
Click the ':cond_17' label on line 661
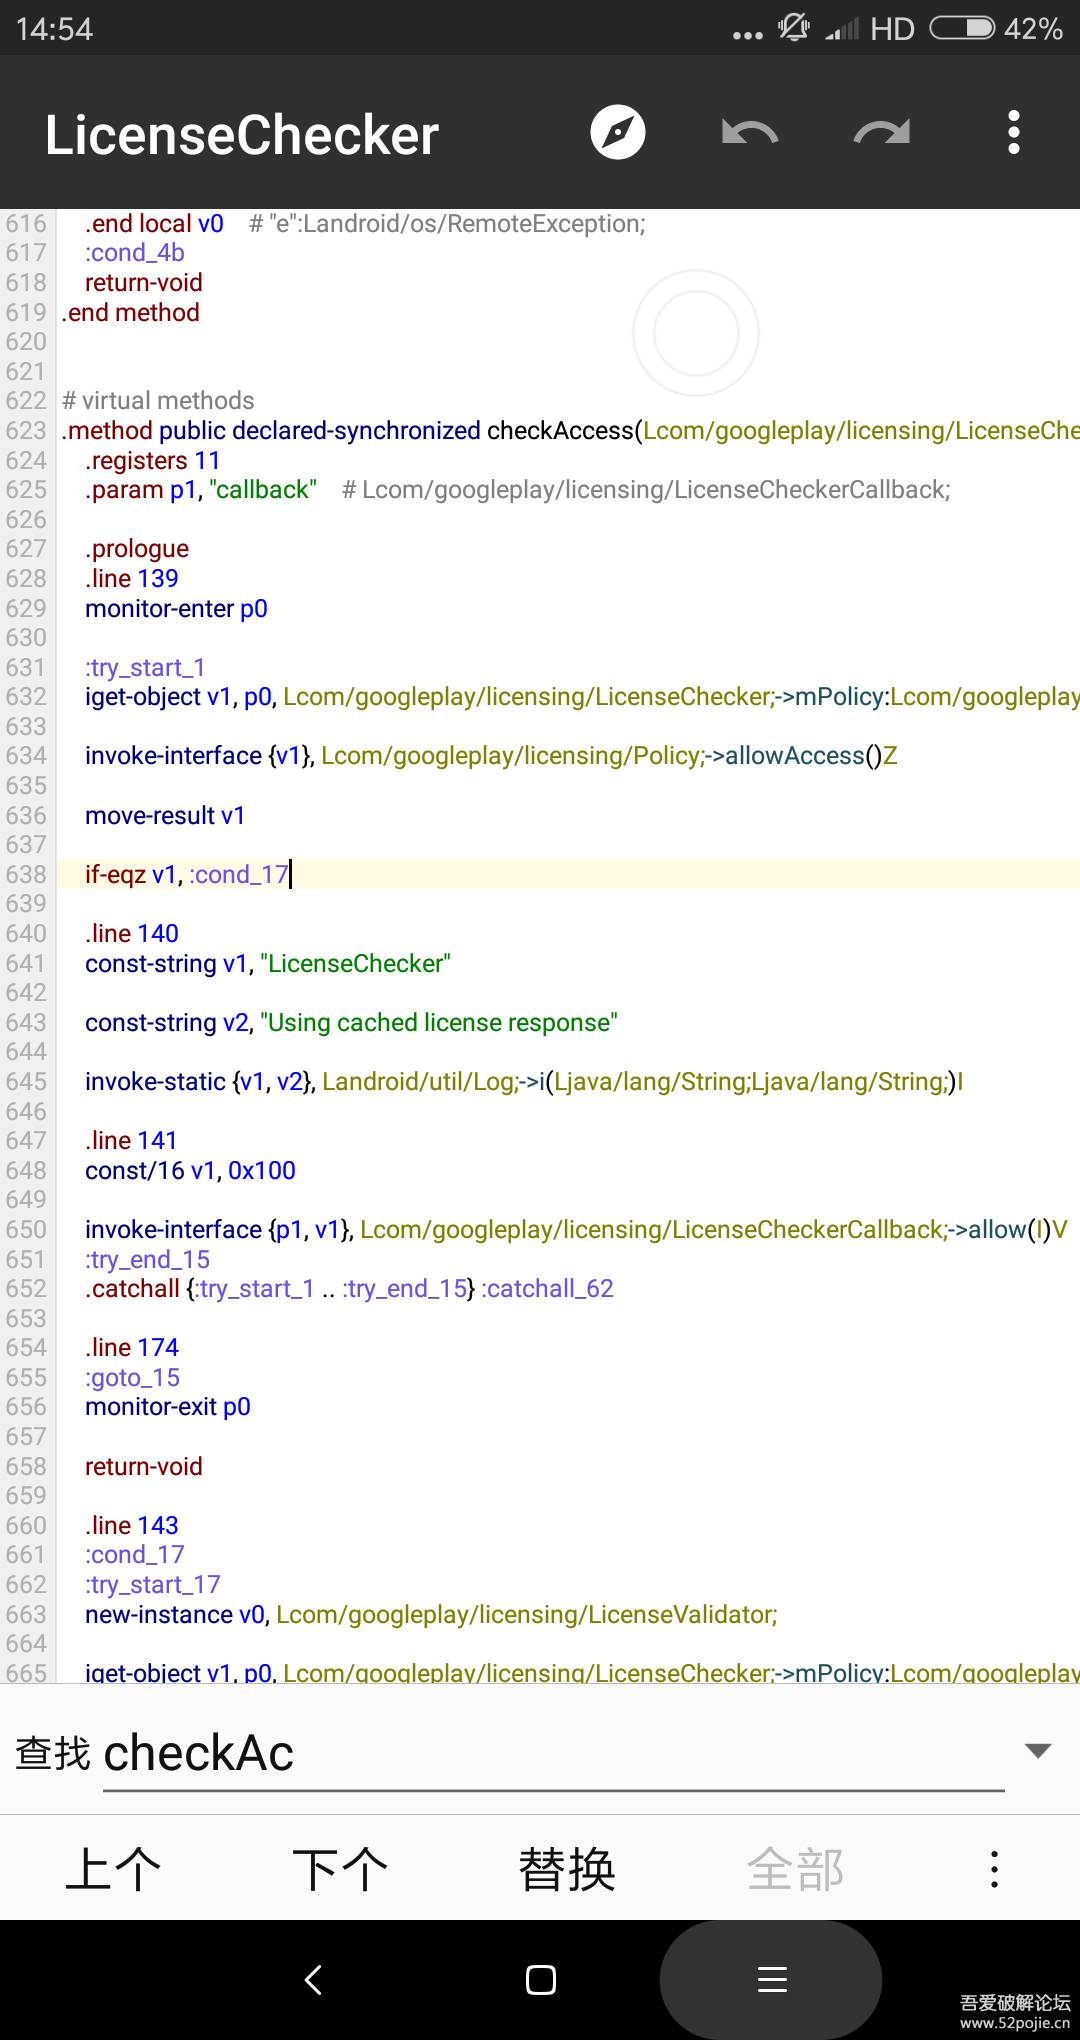(x=134, y=1554)
